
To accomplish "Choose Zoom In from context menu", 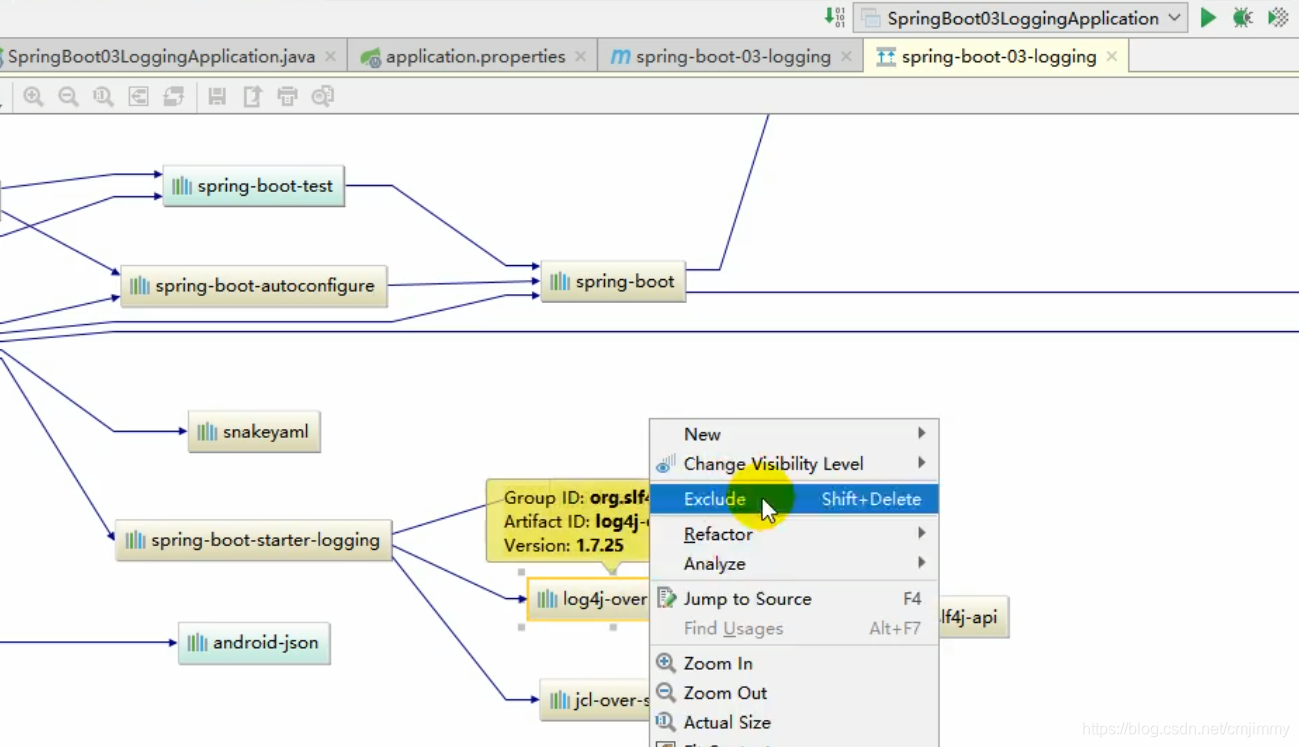I will point(794,663).
